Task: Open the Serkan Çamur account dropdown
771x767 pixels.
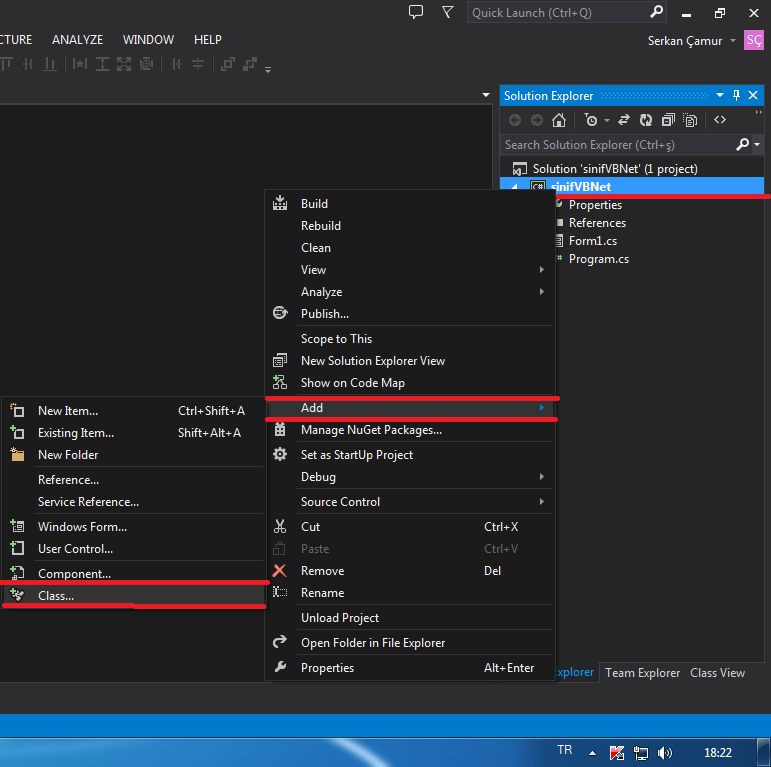Action: [x=733, y=41]
